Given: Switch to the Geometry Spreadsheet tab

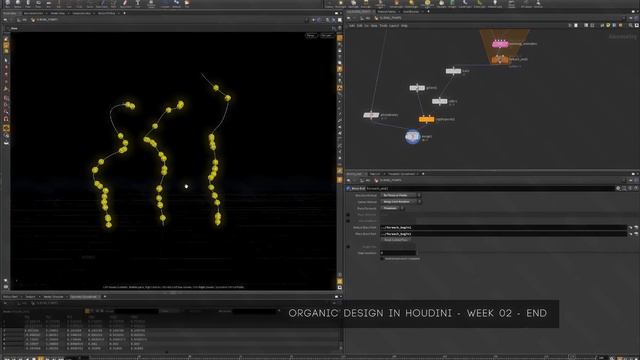Looking at the screenshot, I should click(x=84, y=297).
